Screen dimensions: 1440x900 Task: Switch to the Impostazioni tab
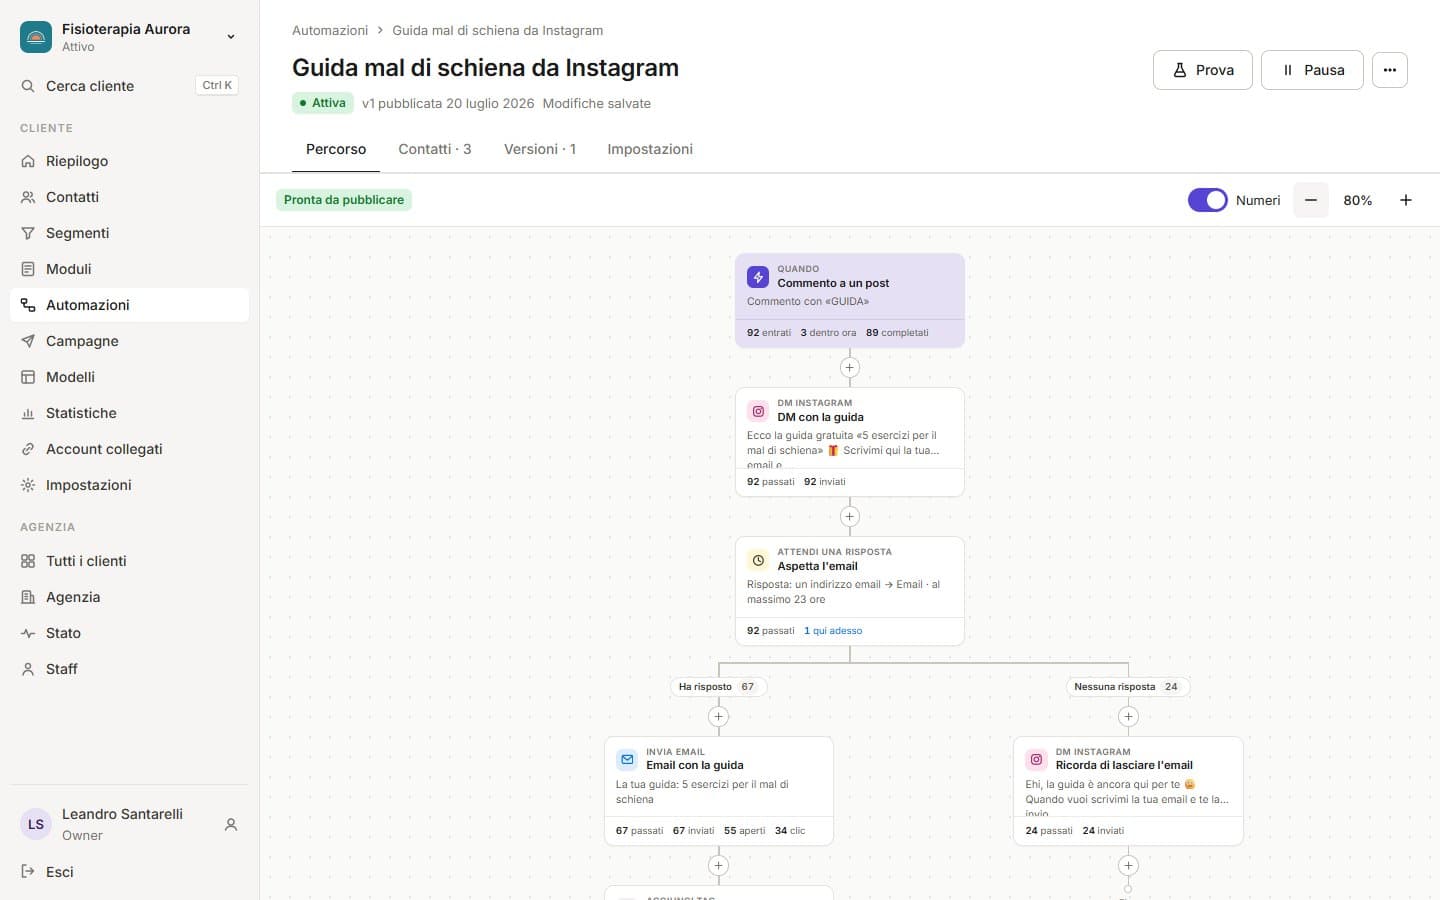[650, 149]
